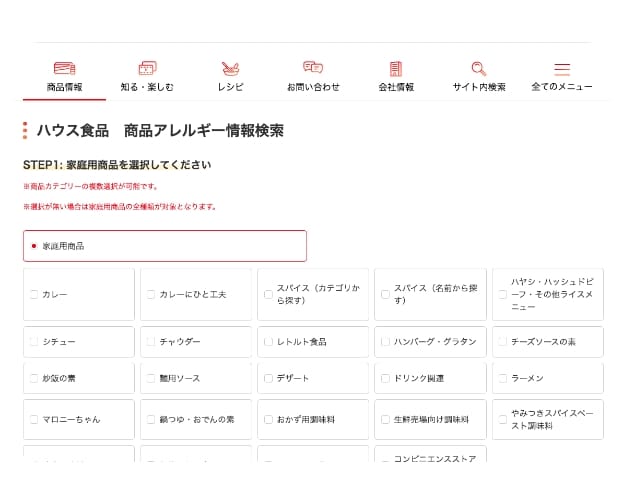Check the 生鮮売場向け調味料 checkbox

tap(385, 419)
